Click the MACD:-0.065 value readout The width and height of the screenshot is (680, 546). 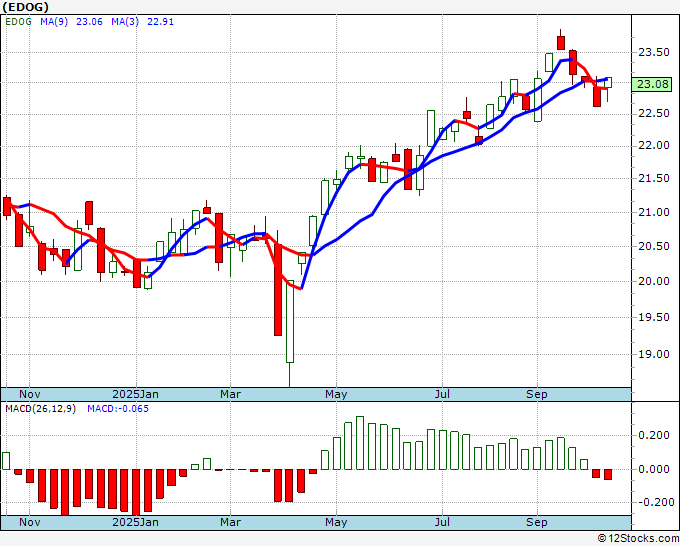click(118, 409)
